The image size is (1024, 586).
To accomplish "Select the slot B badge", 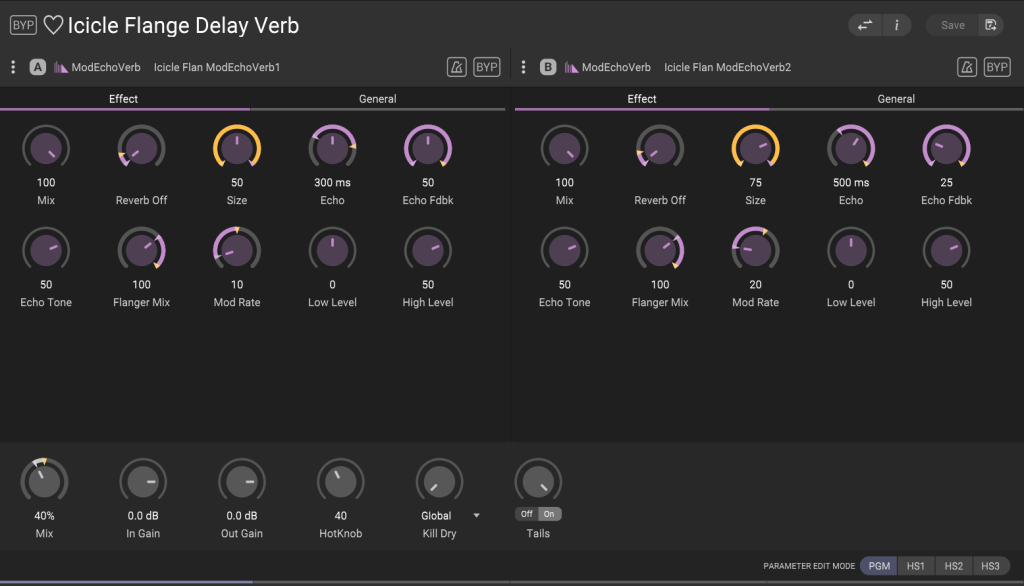I will coord(548,67).
